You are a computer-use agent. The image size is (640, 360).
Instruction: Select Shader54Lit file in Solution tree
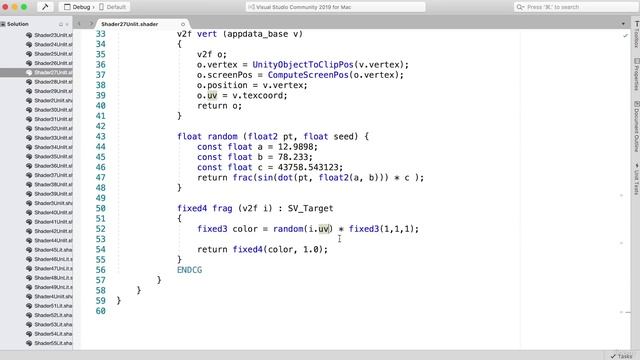pos(49,334)
